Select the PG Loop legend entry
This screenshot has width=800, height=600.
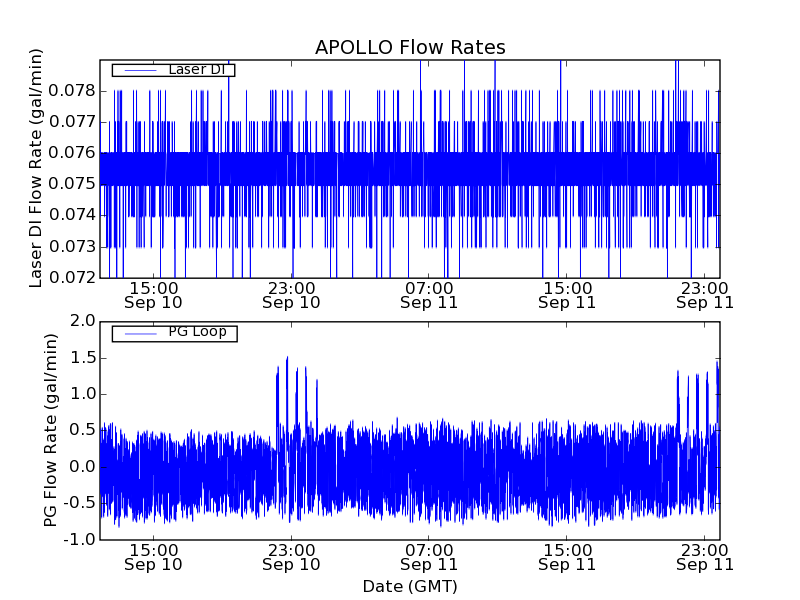[x=197, y=332]
